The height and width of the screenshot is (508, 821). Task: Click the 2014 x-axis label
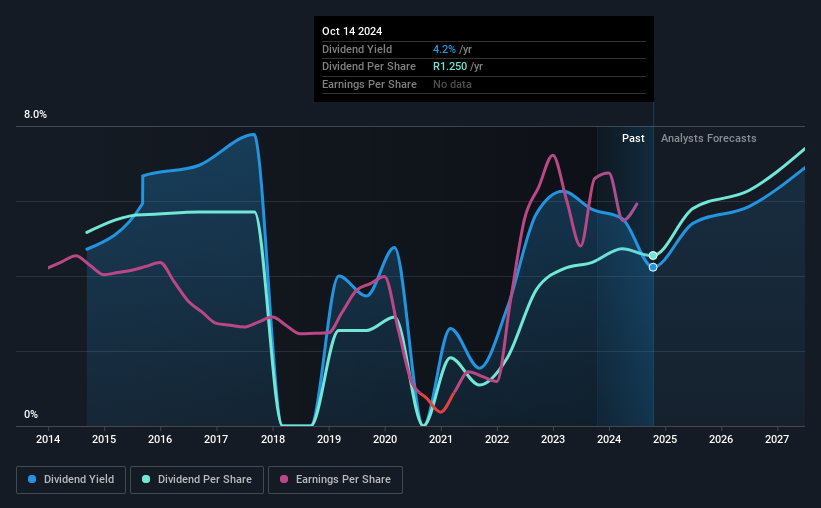(48, 439)
